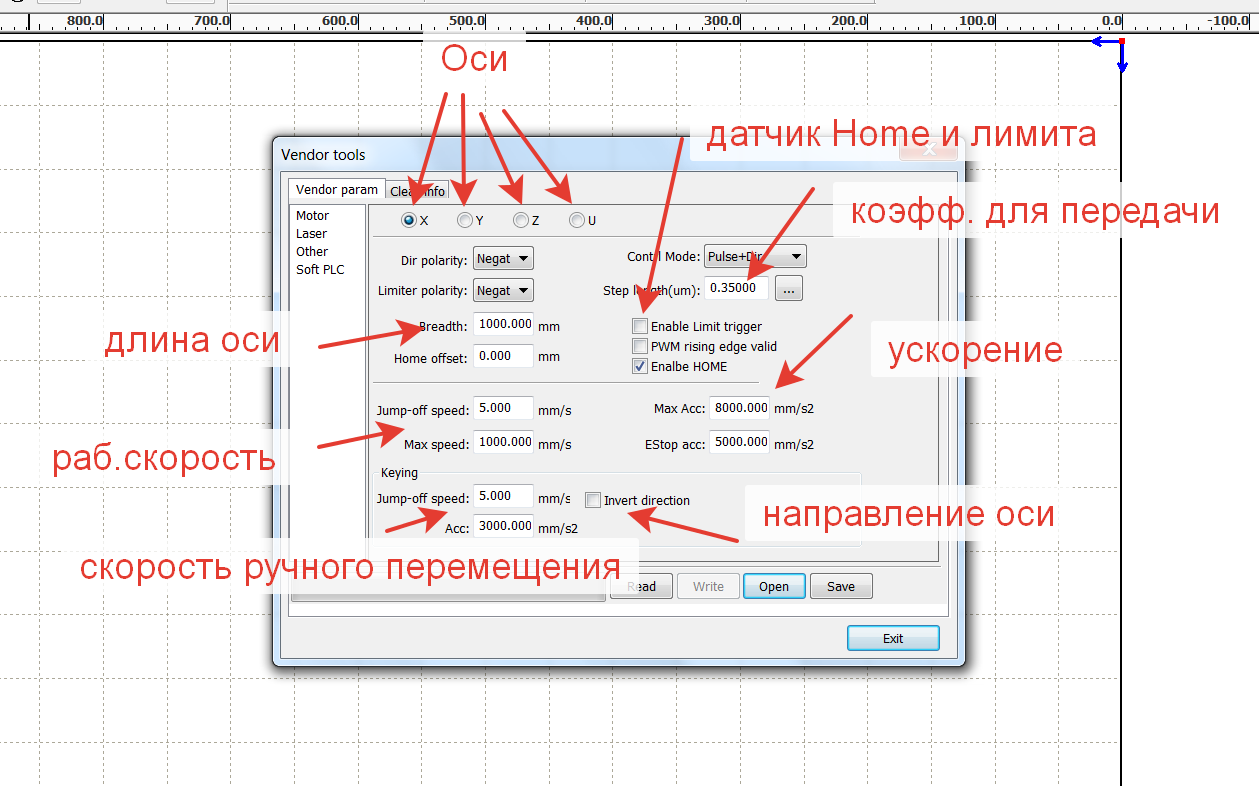Click the upper Jump-off speed field
This screenshot has width=1259, height=786.
click(x=503, y=408)
